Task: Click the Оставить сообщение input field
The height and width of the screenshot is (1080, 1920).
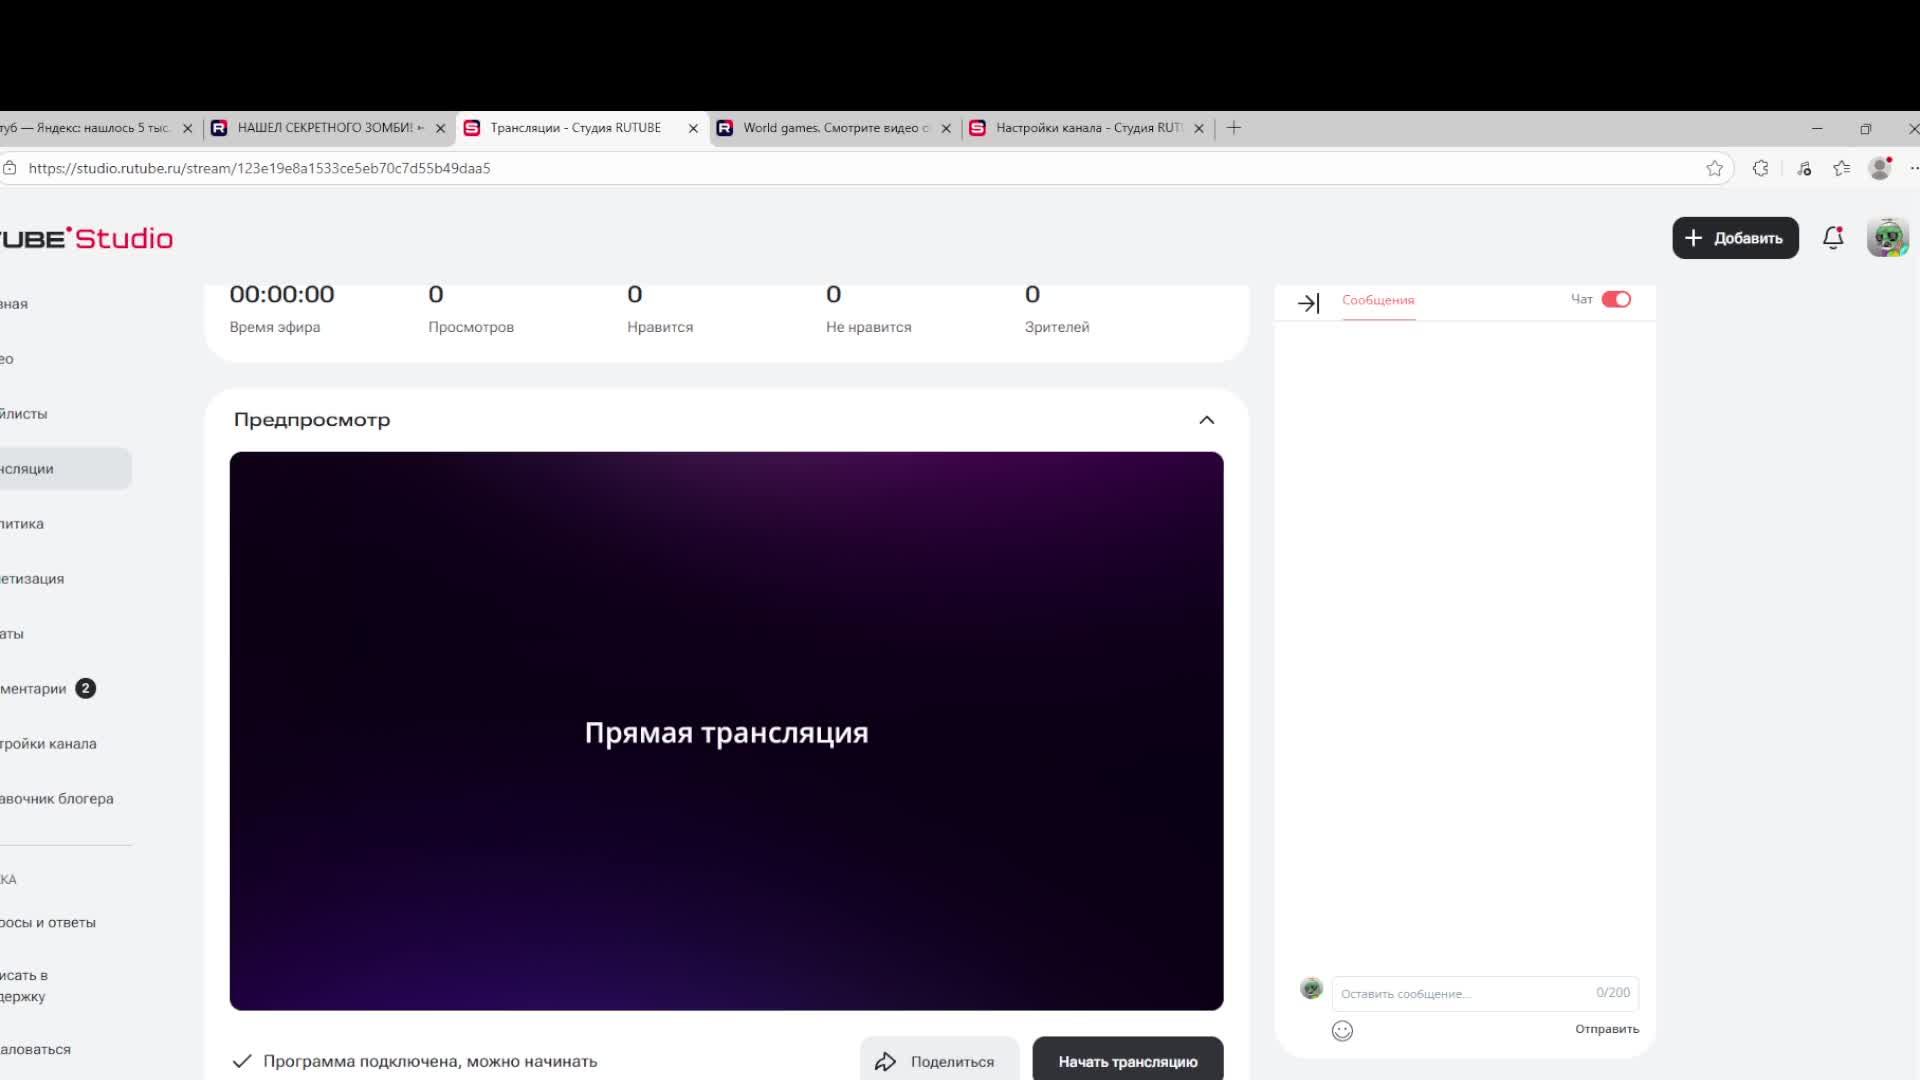Action: (x=1450, y=992)
